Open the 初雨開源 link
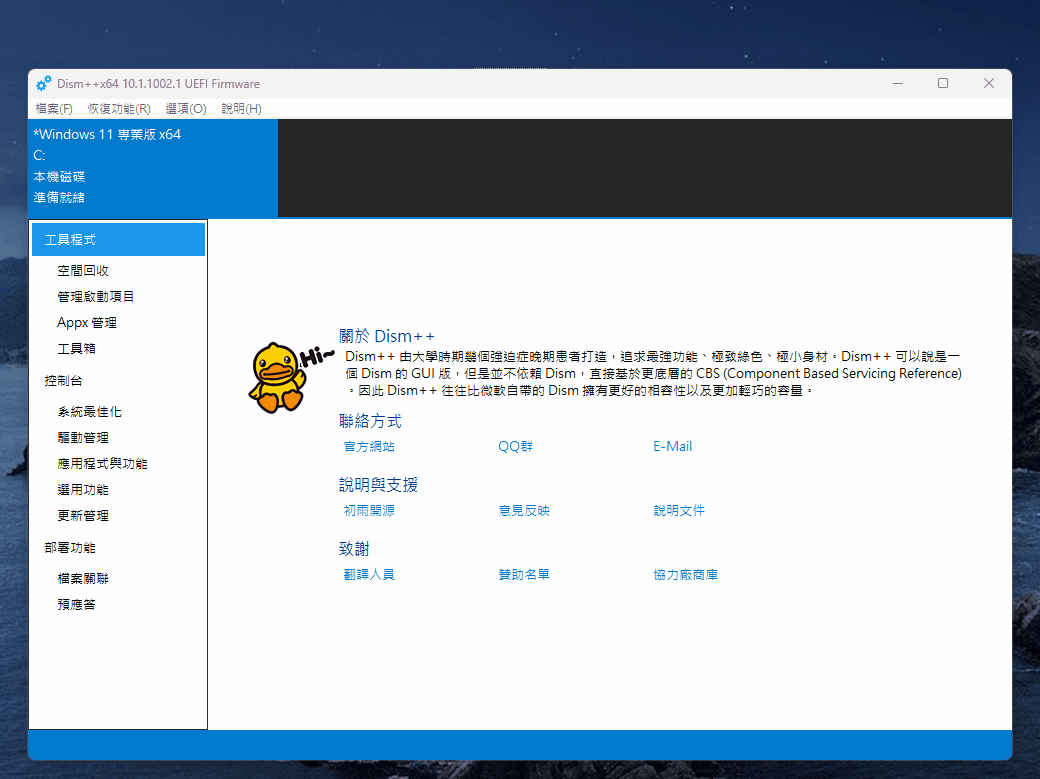The width and height of the screenshot is (1040, 779). (369, 511)
